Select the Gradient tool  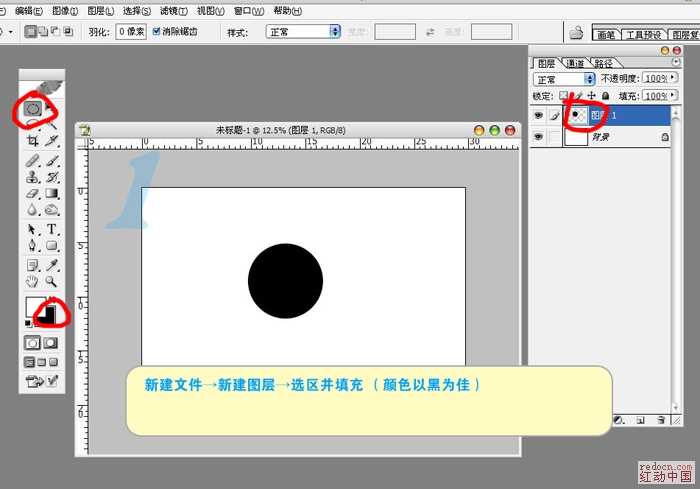[52, 193]
